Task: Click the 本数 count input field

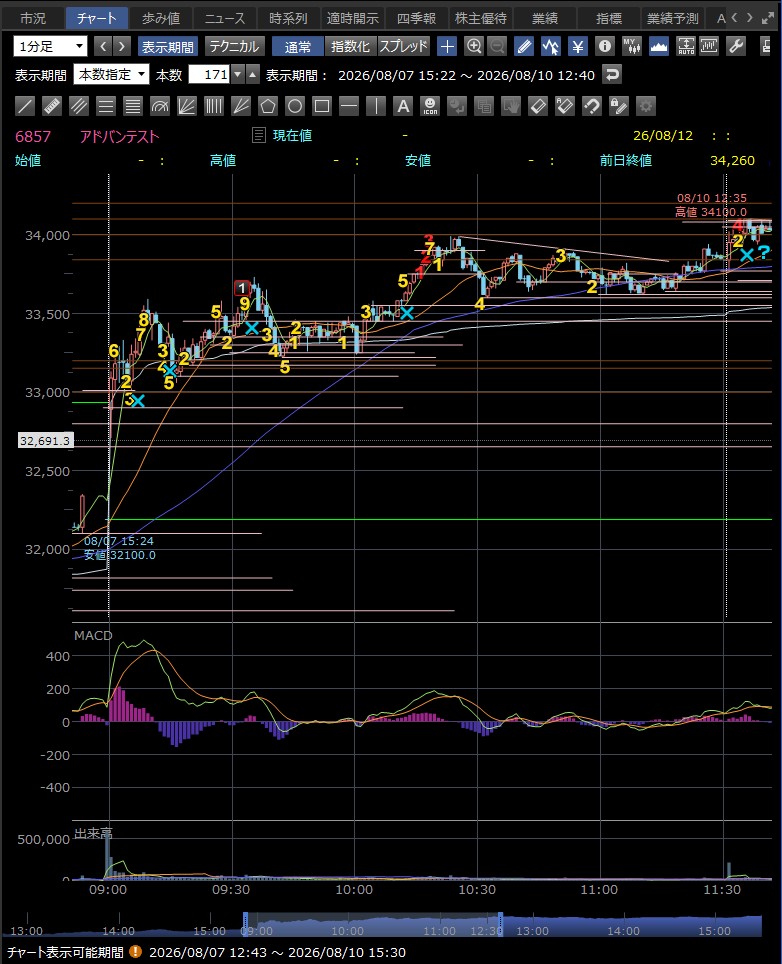Action: 209,74
